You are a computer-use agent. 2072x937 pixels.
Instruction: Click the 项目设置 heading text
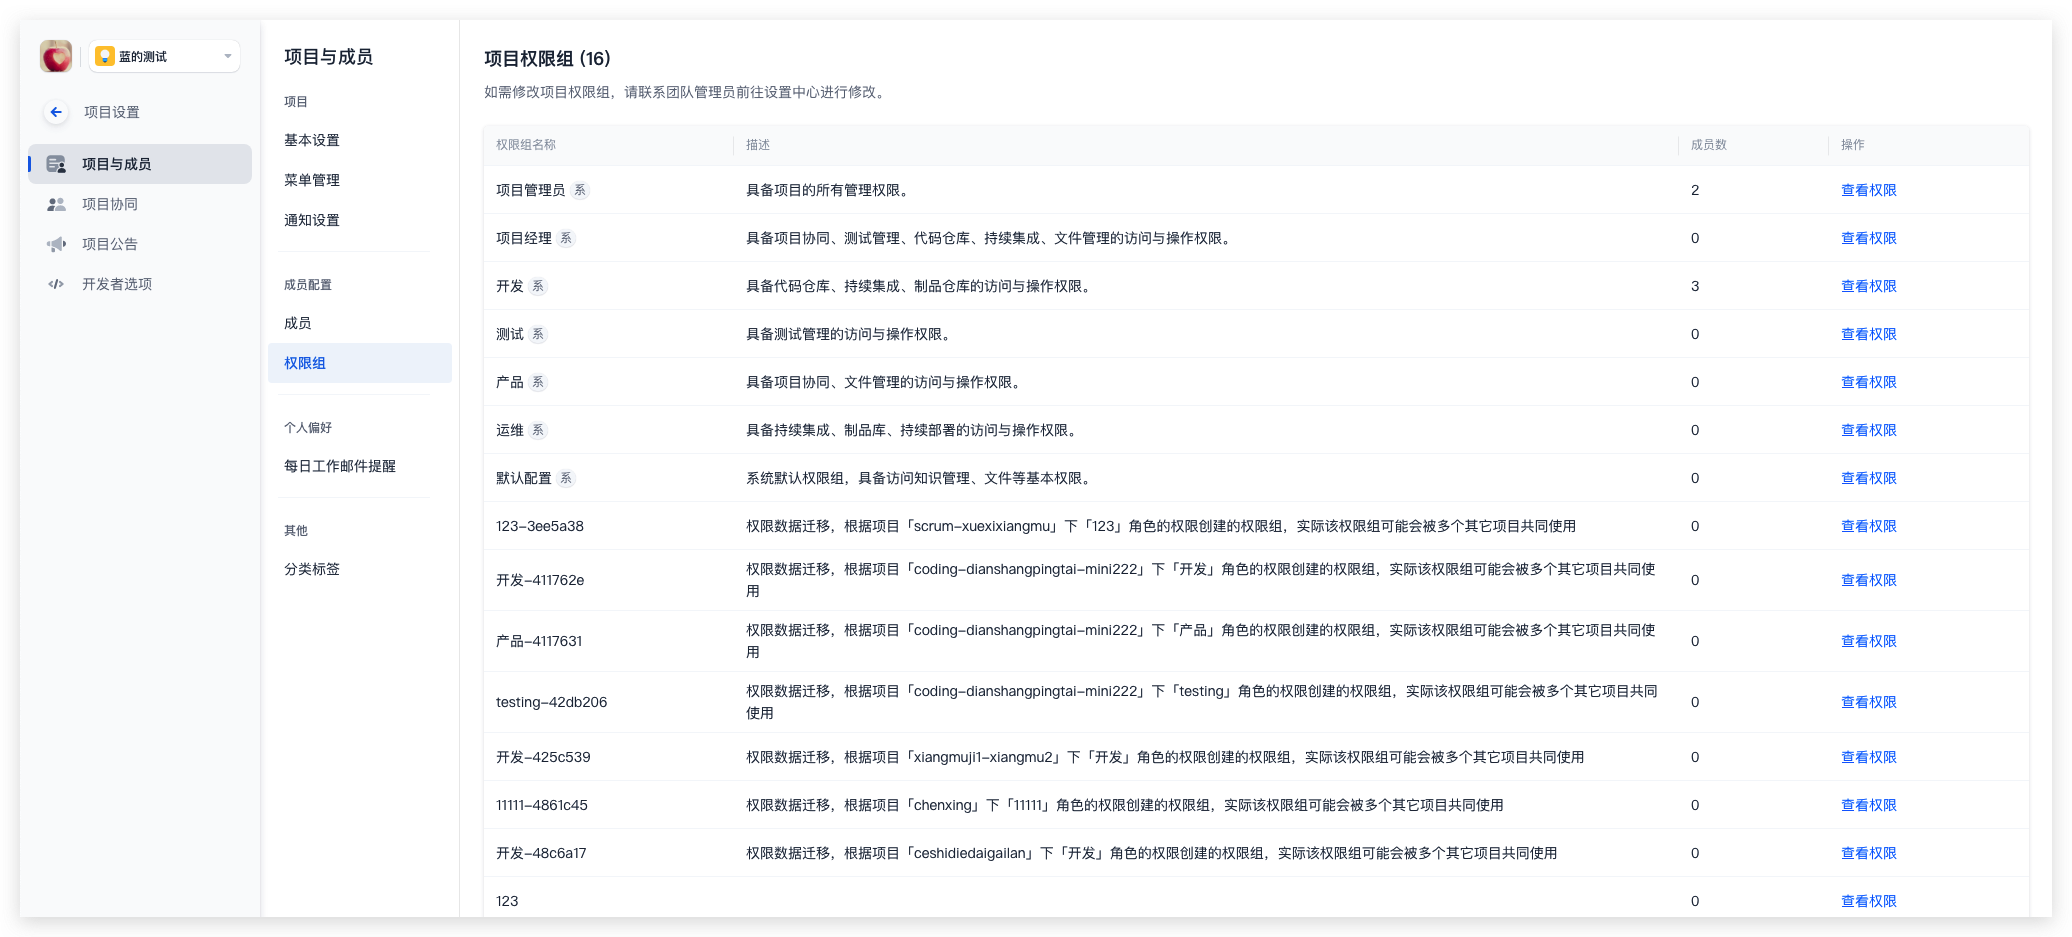[112, 112]
